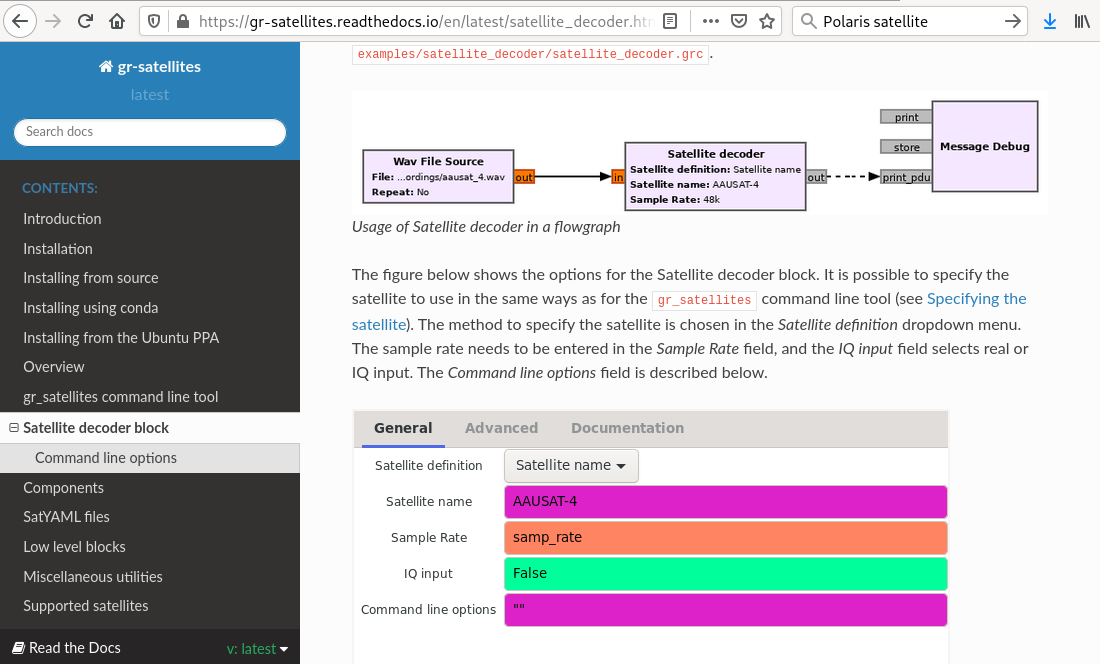The width and height of the screenshot is (1100, 664).
Task: Open the Overview page
Action: point(53,367)
